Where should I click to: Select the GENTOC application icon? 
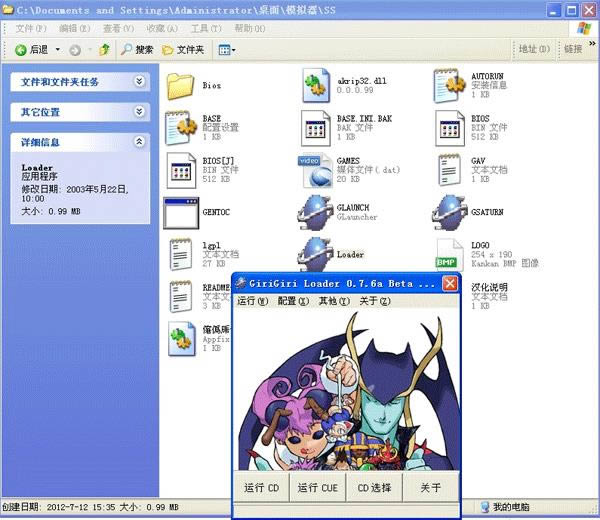[x=181, y=213]
